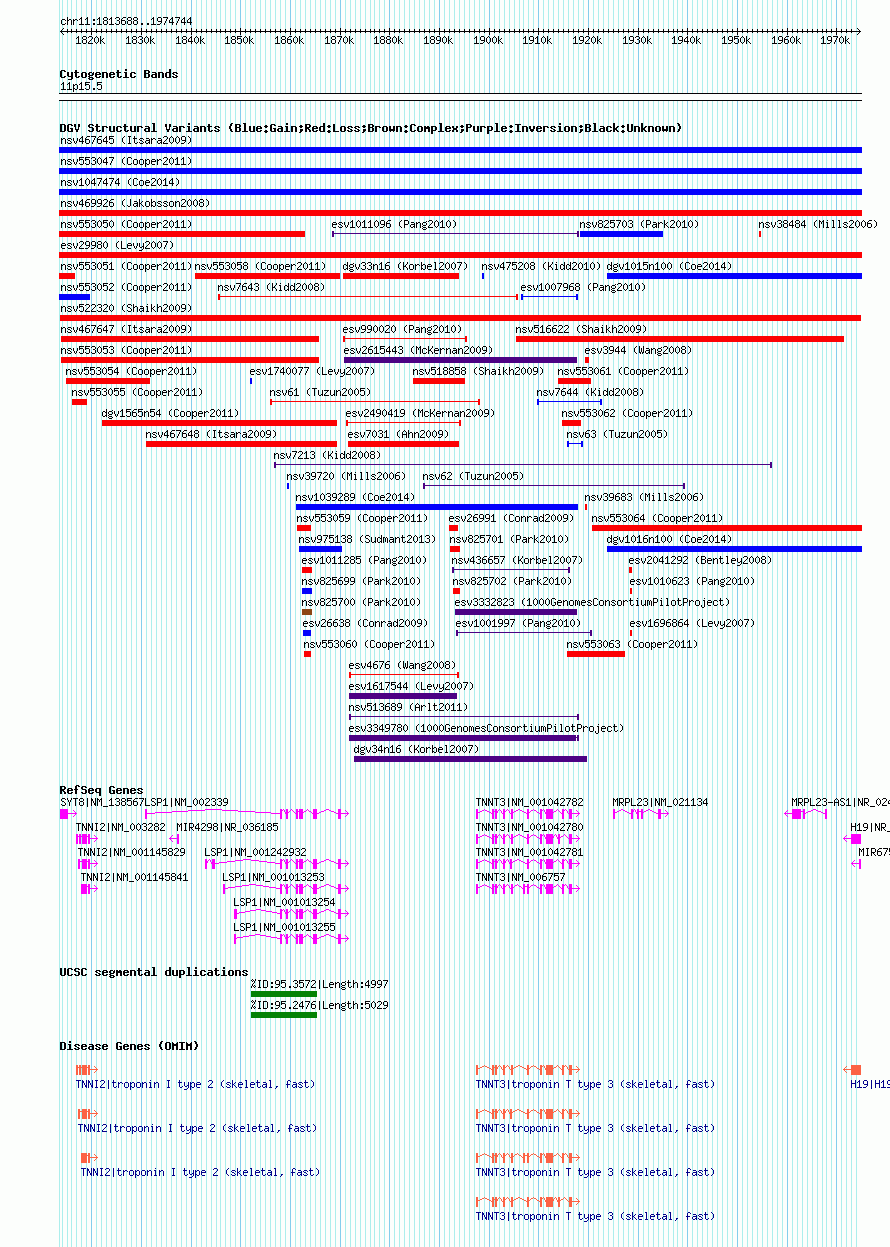
Task: Open RefSeq gene TNNT3|NM_001042782
Action: (529, 802)
